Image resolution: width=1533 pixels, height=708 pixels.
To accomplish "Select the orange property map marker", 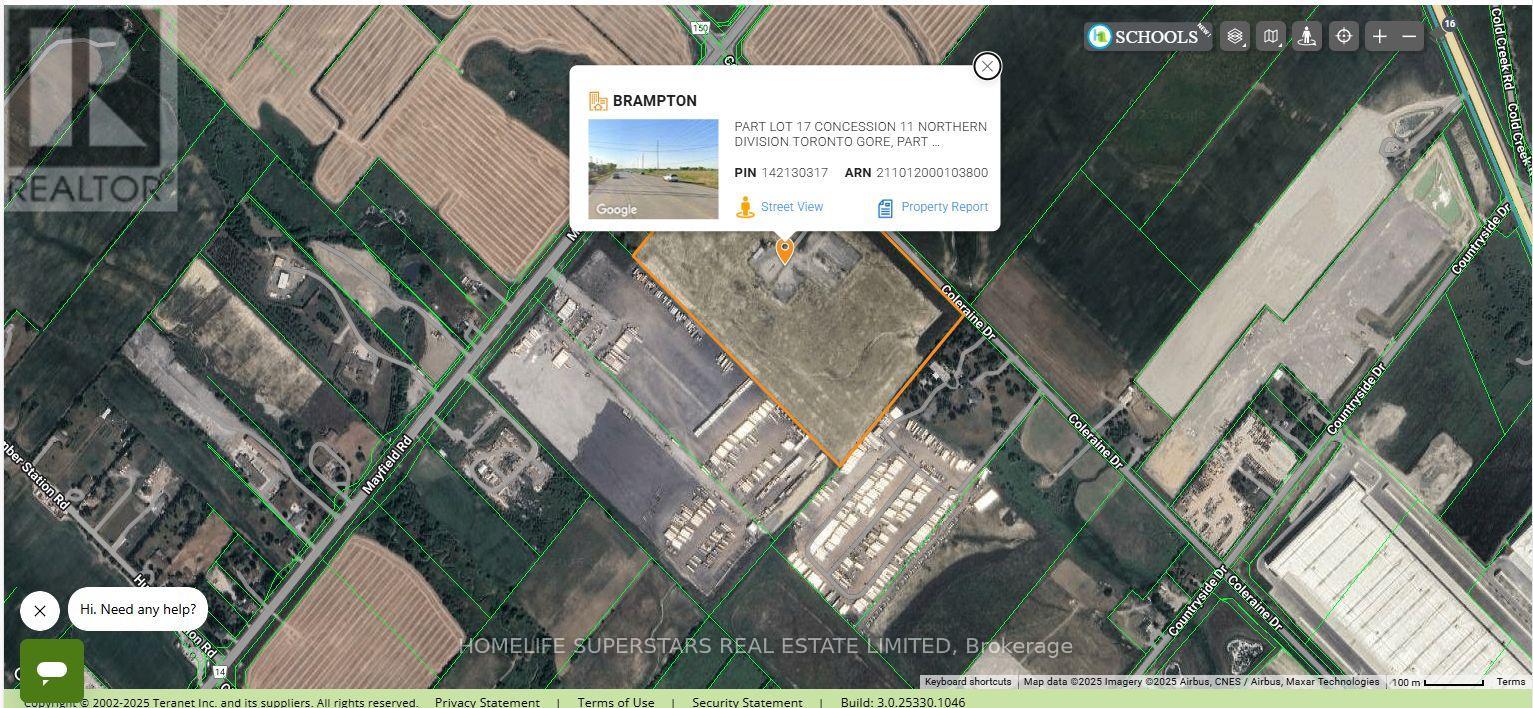I will point(785,251).
